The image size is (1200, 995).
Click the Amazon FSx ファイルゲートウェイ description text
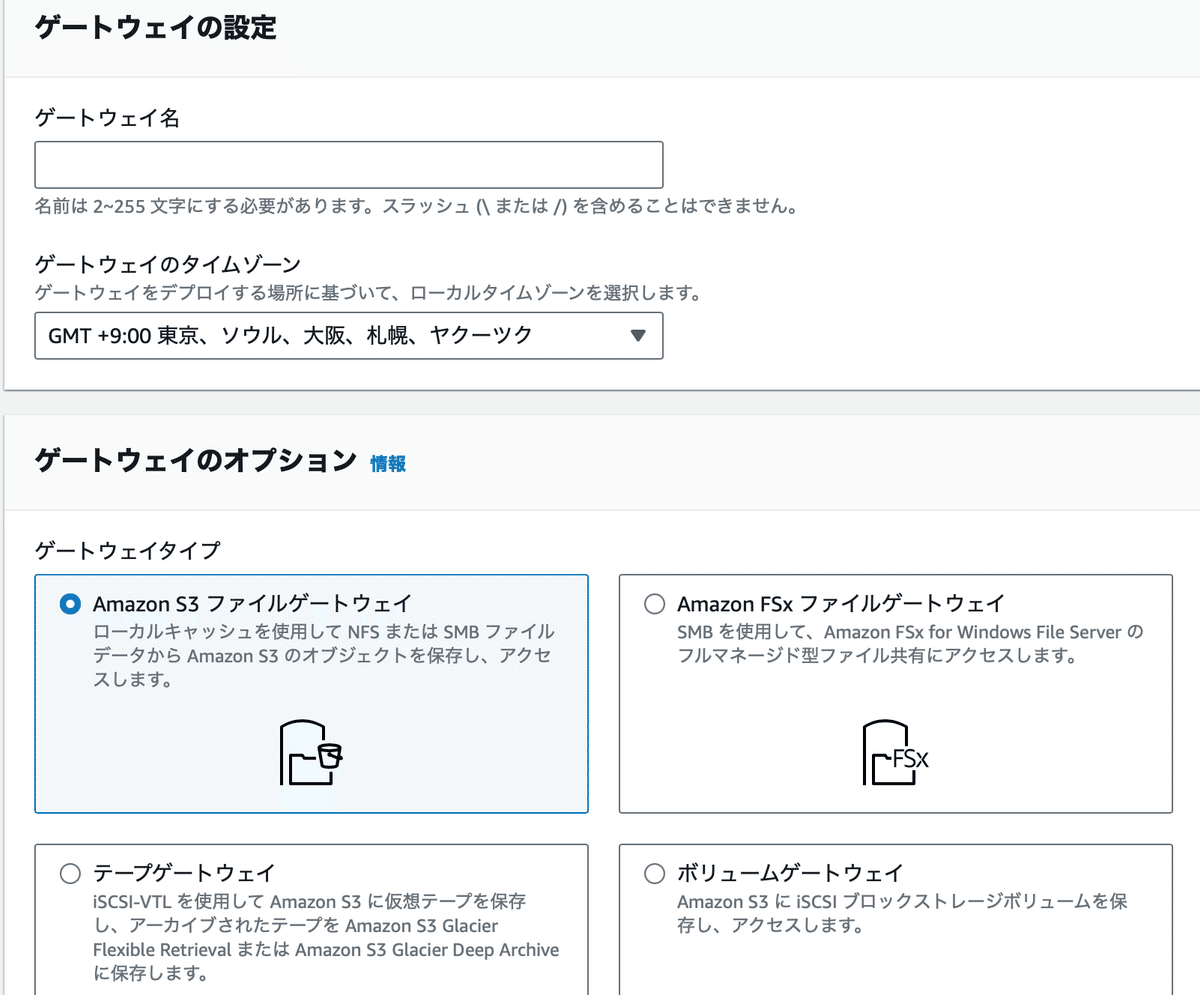coord(909,645)
